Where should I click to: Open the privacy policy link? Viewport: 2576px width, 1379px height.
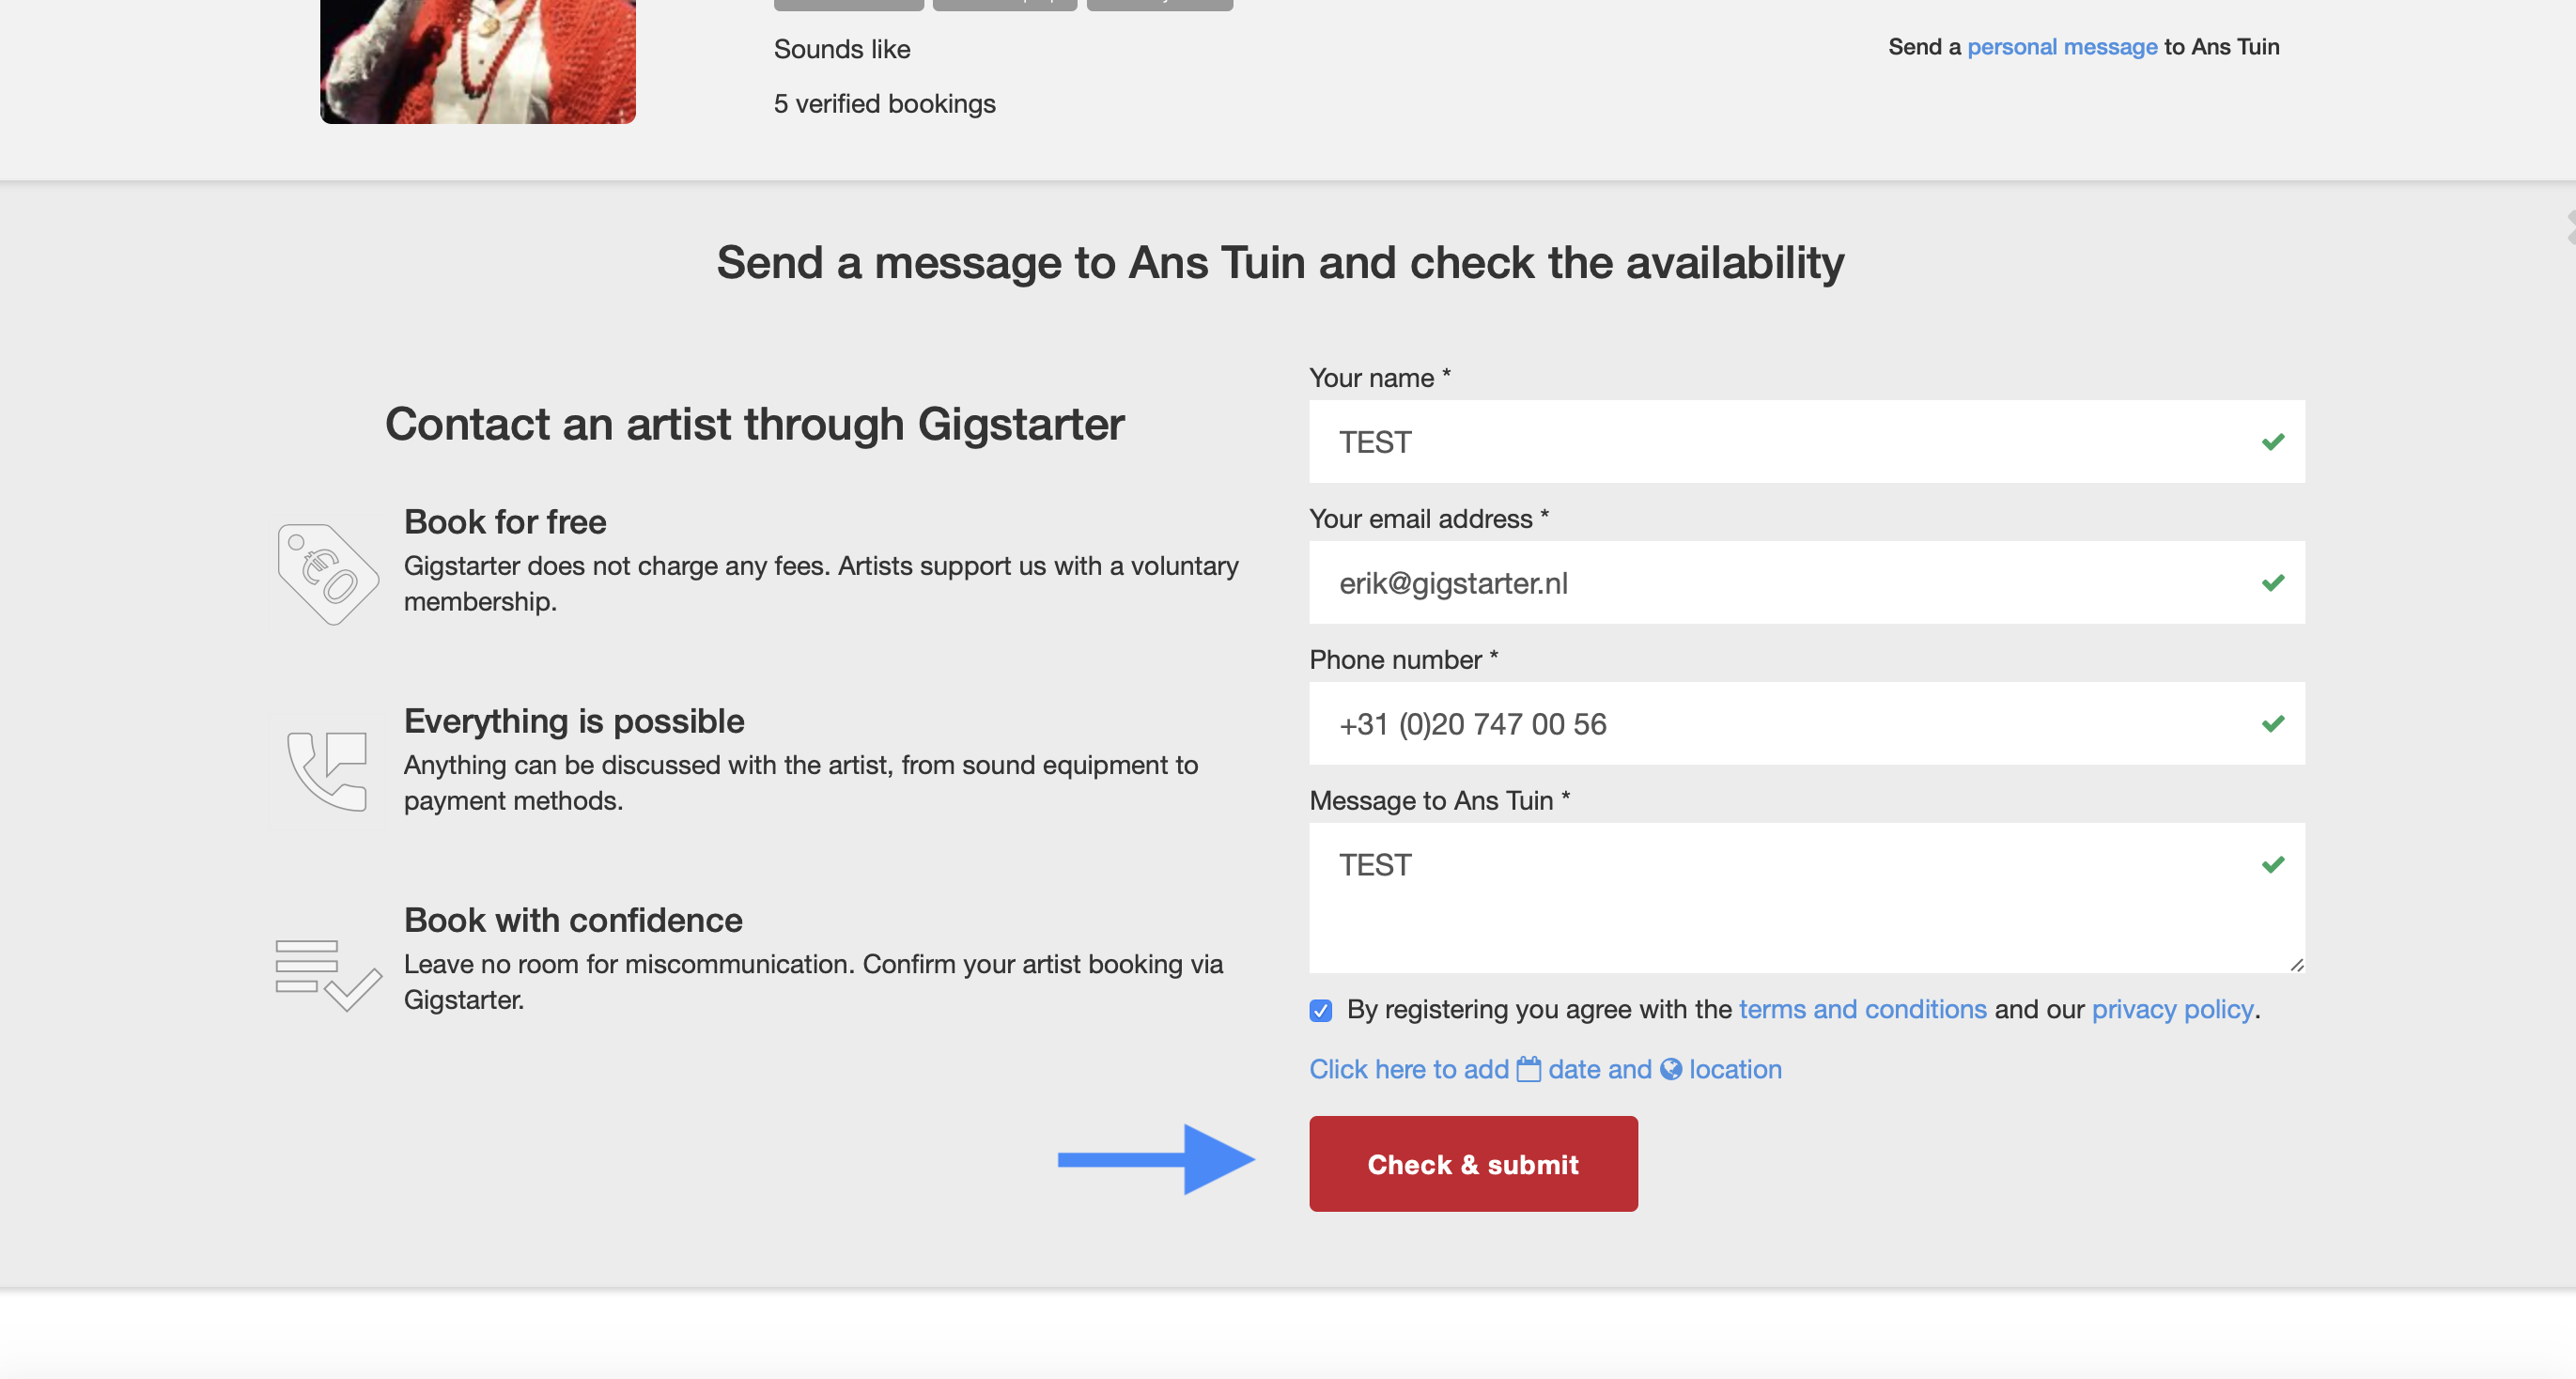point(2172,1009)
